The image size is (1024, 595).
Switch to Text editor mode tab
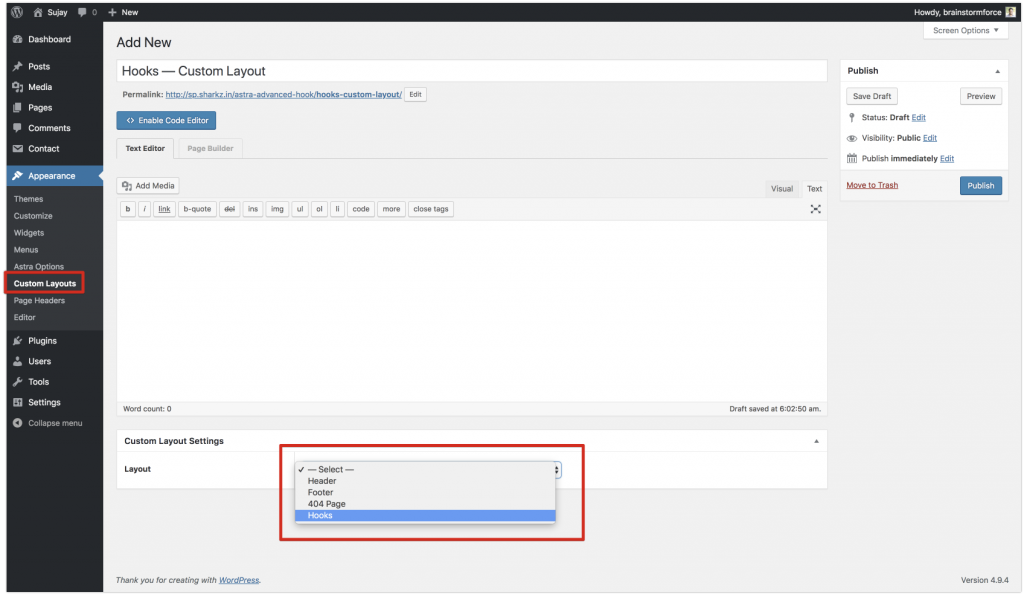coord(814,189)
